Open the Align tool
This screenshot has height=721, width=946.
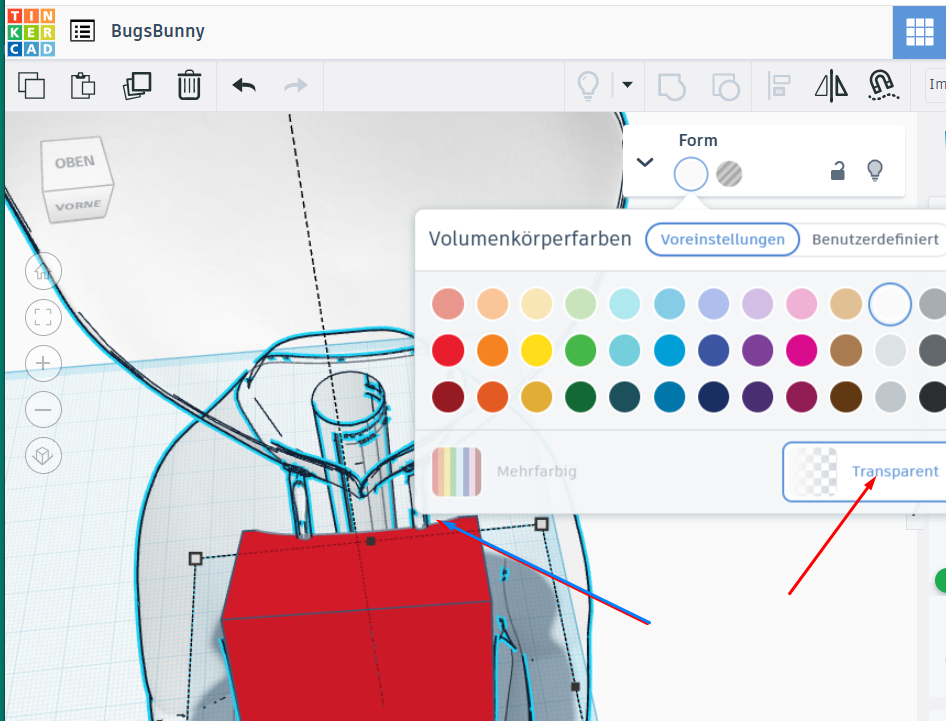[779, 86]
